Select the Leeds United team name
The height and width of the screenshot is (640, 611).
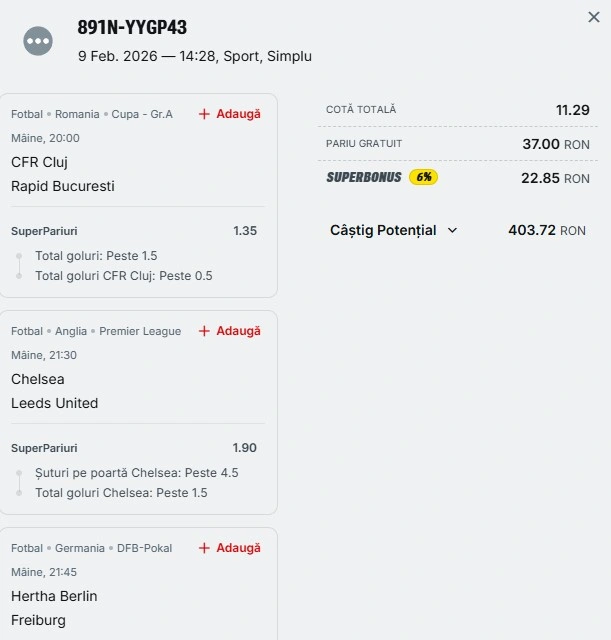pyautogui.click(x=55, y=403)
